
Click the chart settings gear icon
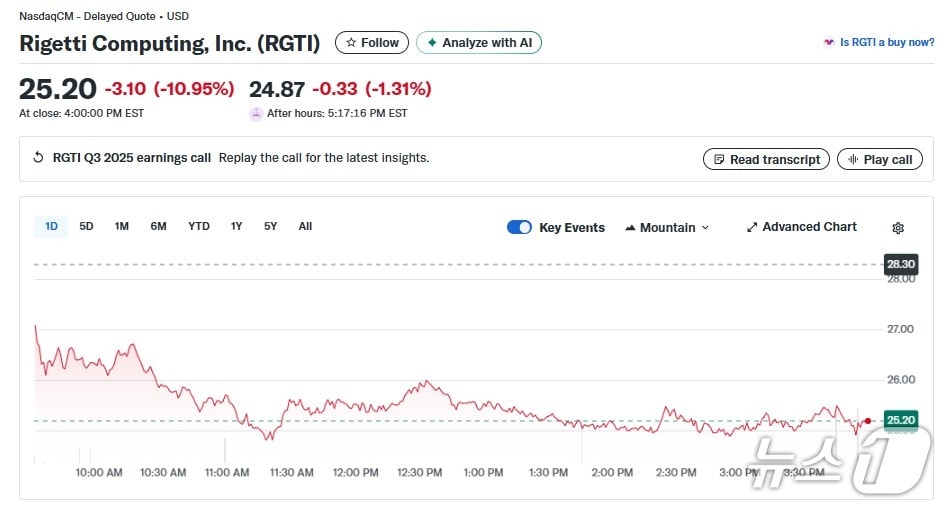(897, 228)
